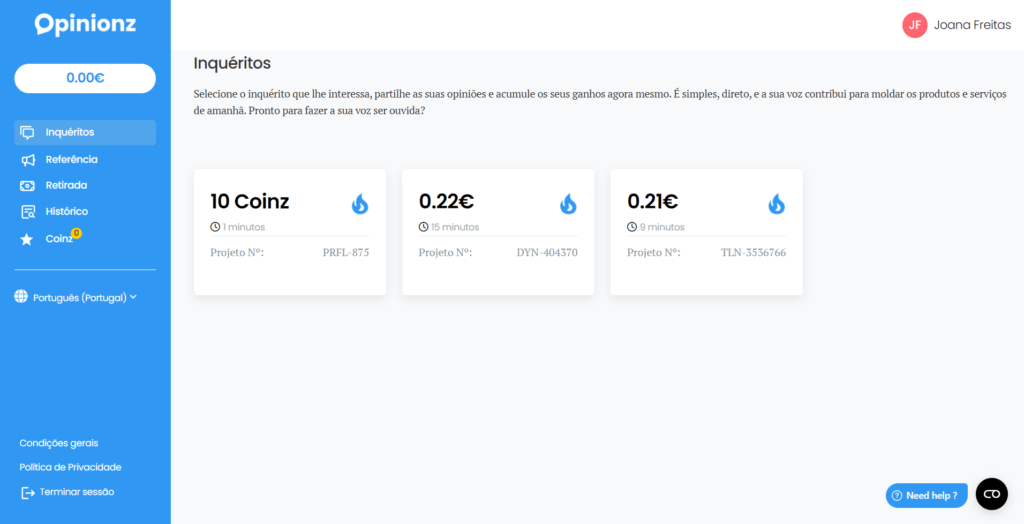Click the 15 minutos duration text

tap(455, 227)
